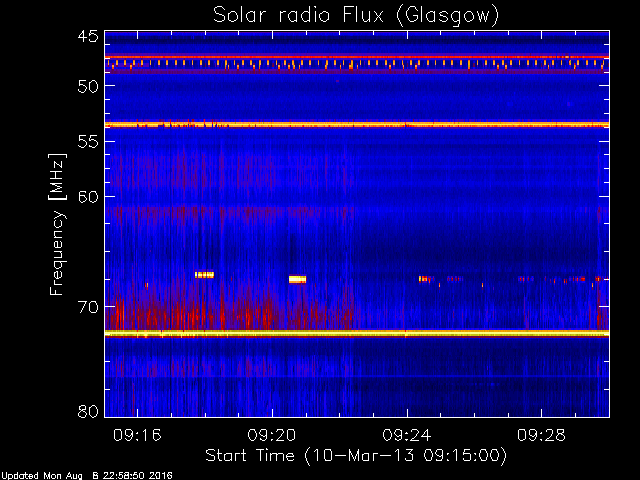Click the 'Solar radio Flux (Glasgow)' title
This screenshot has width=640, height=480.
(x=356, y=16)
